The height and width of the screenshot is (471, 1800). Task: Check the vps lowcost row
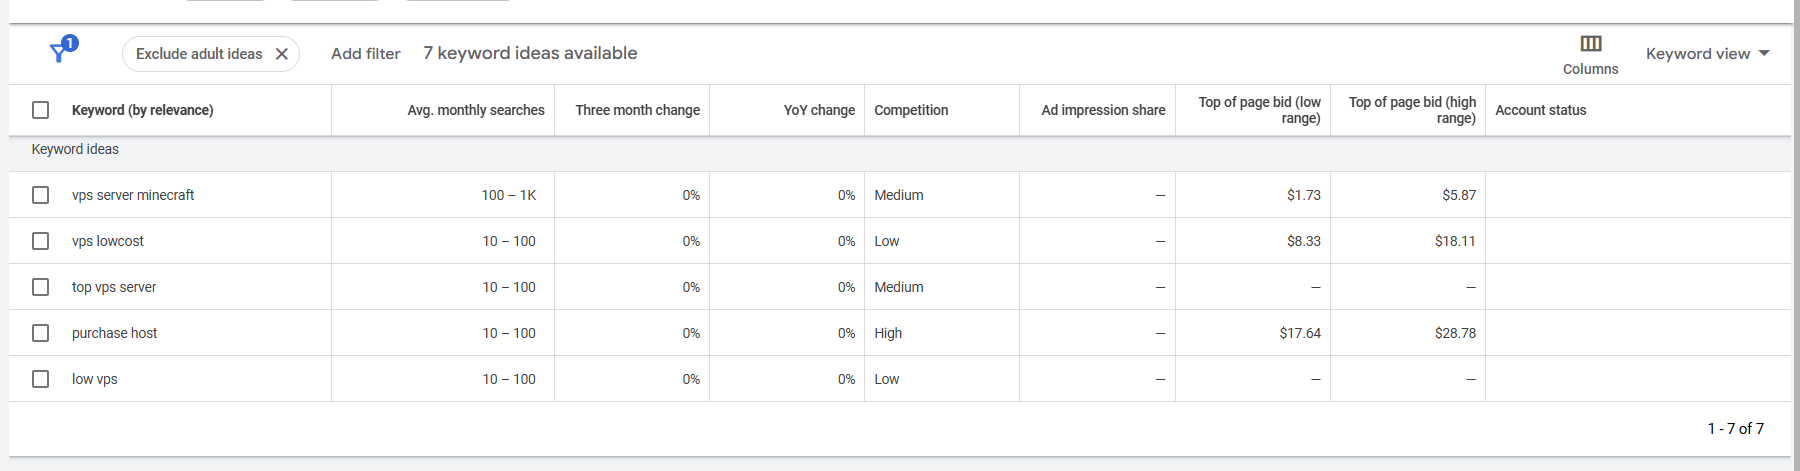pos(41,241)
